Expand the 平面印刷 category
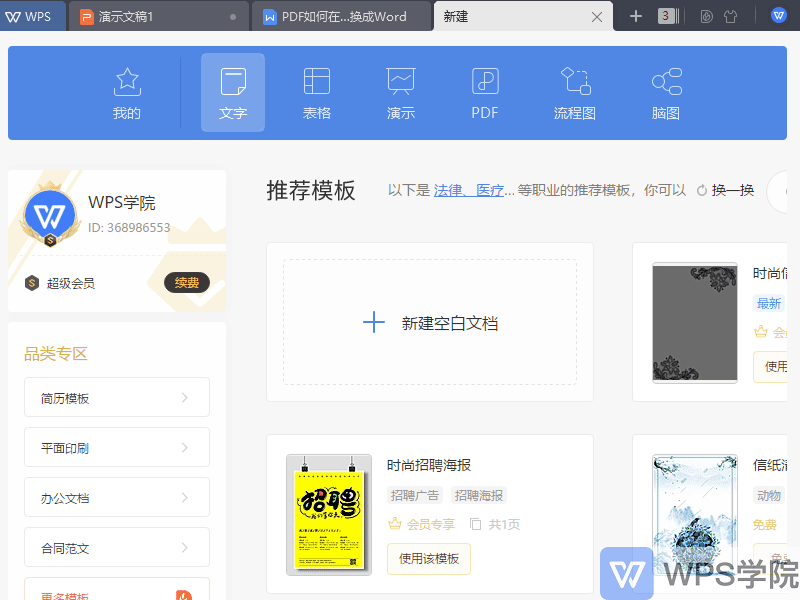 point(116,447)
